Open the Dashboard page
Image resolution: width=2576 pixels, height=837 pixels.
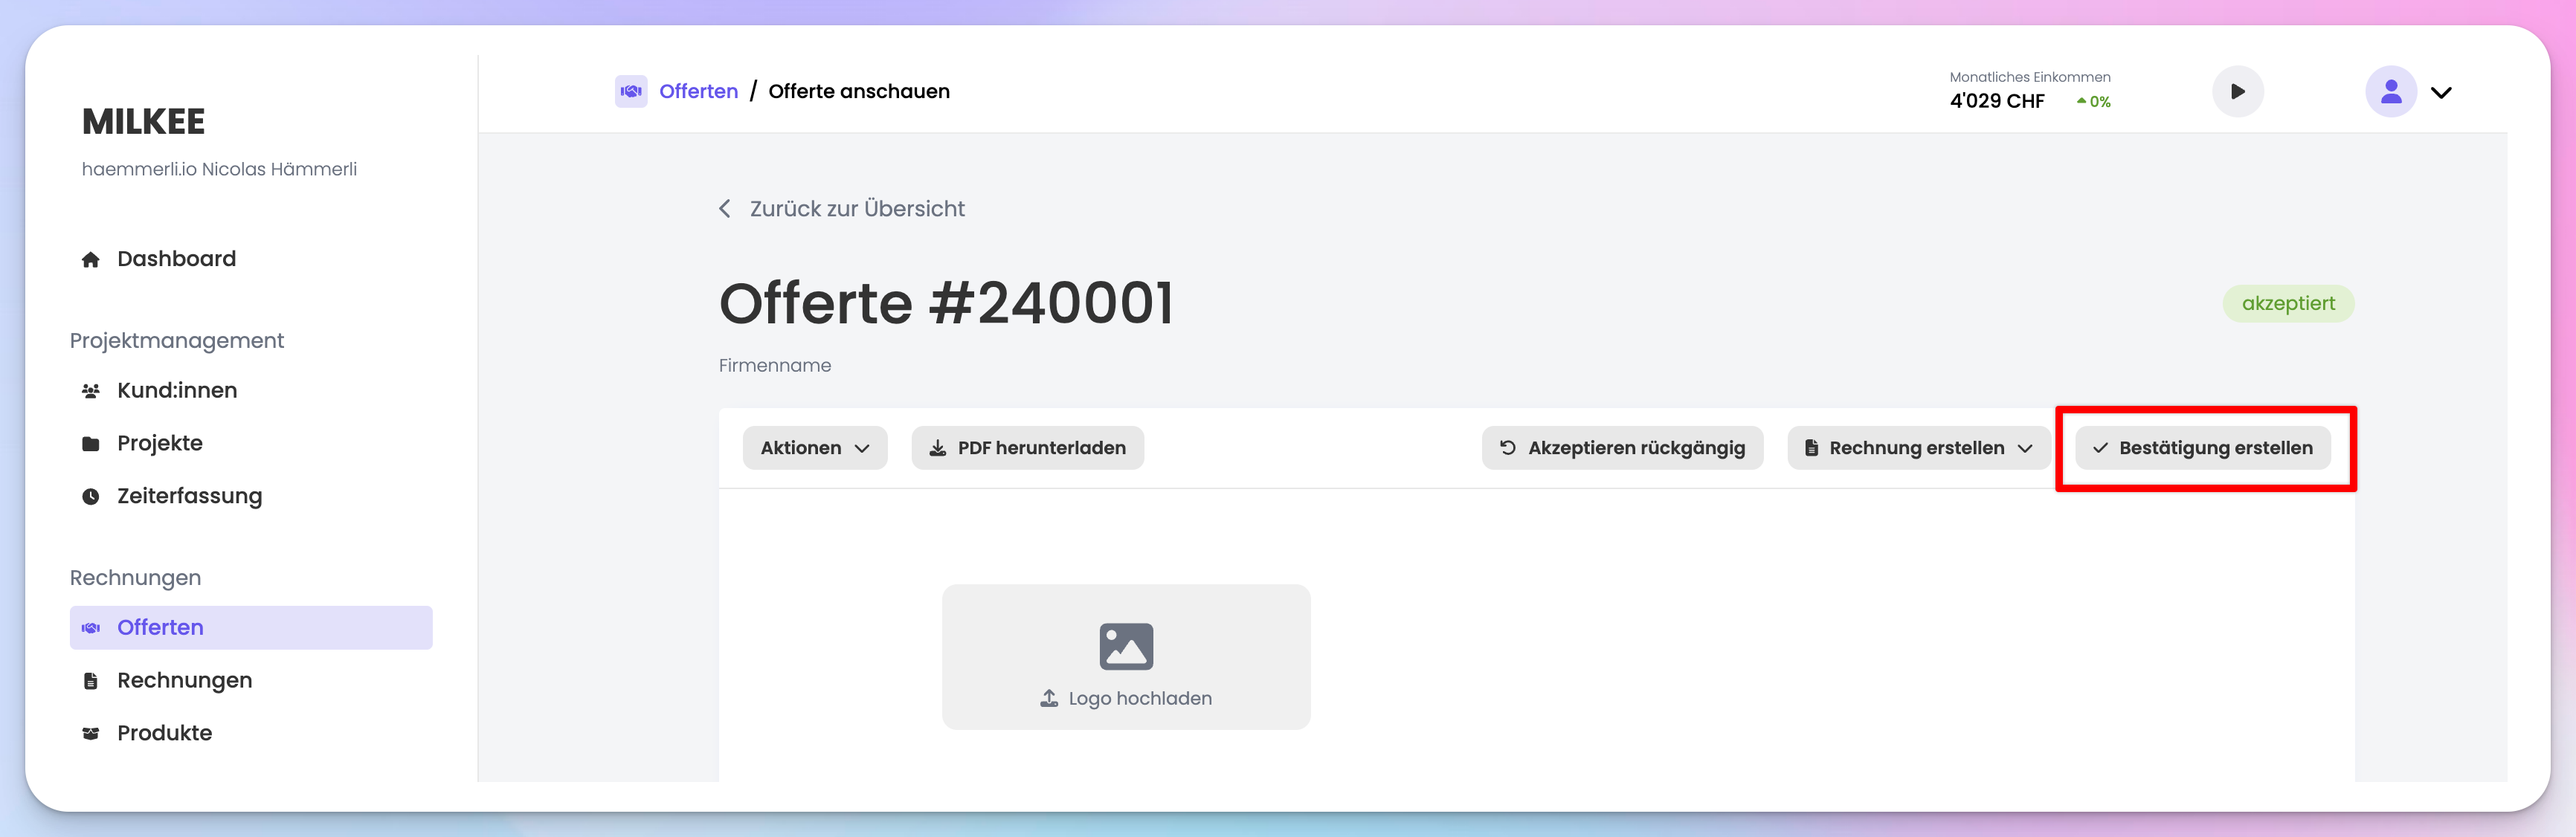(176, 259)
